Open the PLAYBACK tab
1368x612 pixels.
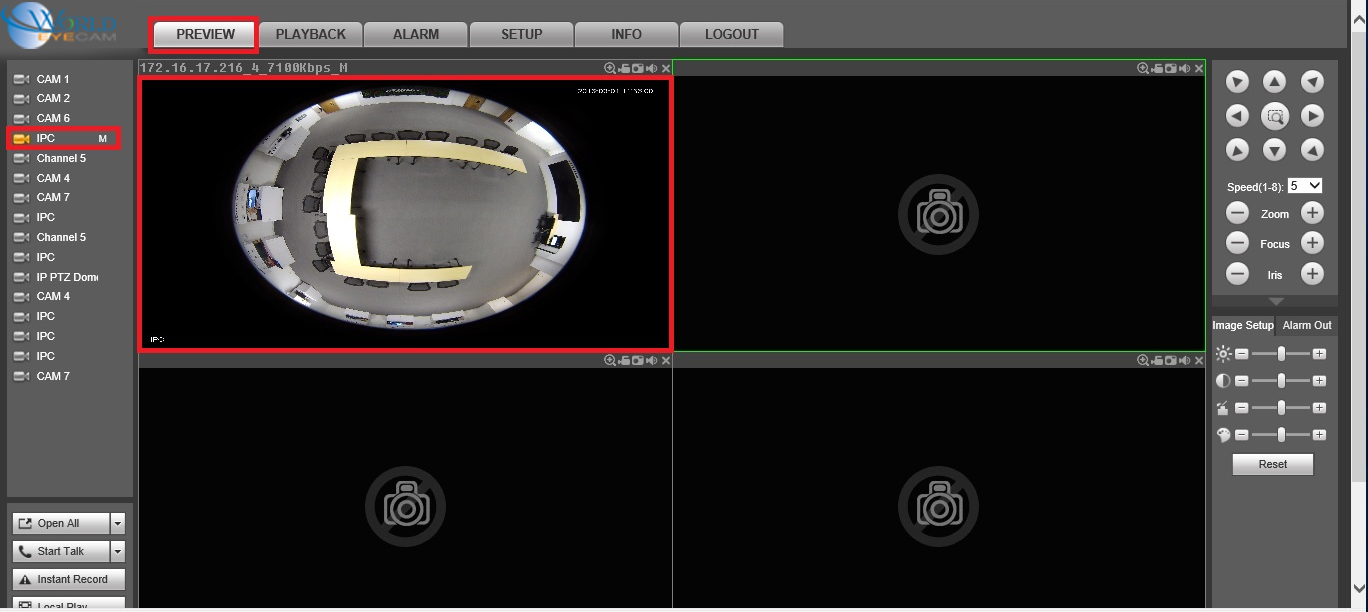click(311, 34)
